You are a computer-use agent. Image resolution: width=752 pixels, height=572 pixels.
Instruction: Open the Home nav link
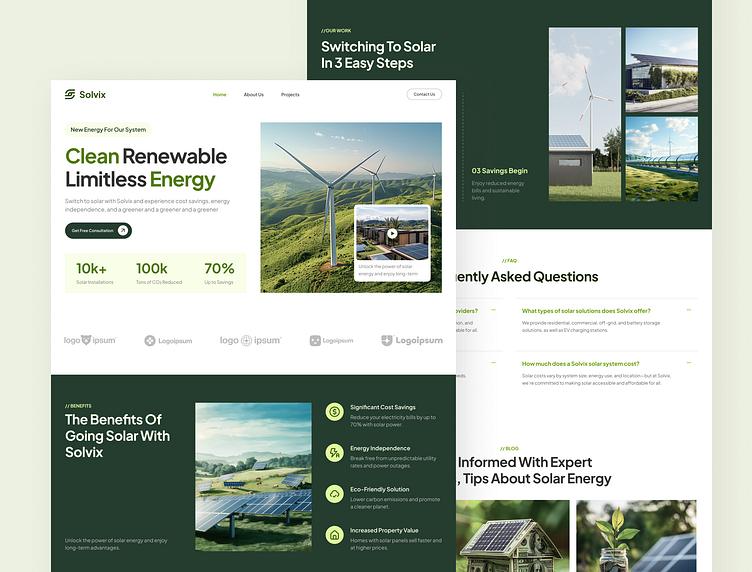tap(219, 94)
